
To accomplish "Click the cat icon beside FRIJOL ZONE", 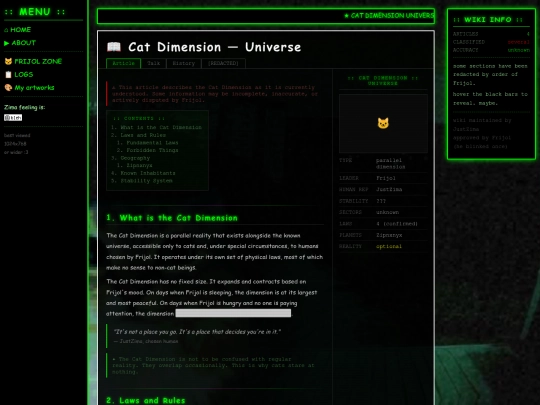I will point(8,61).
